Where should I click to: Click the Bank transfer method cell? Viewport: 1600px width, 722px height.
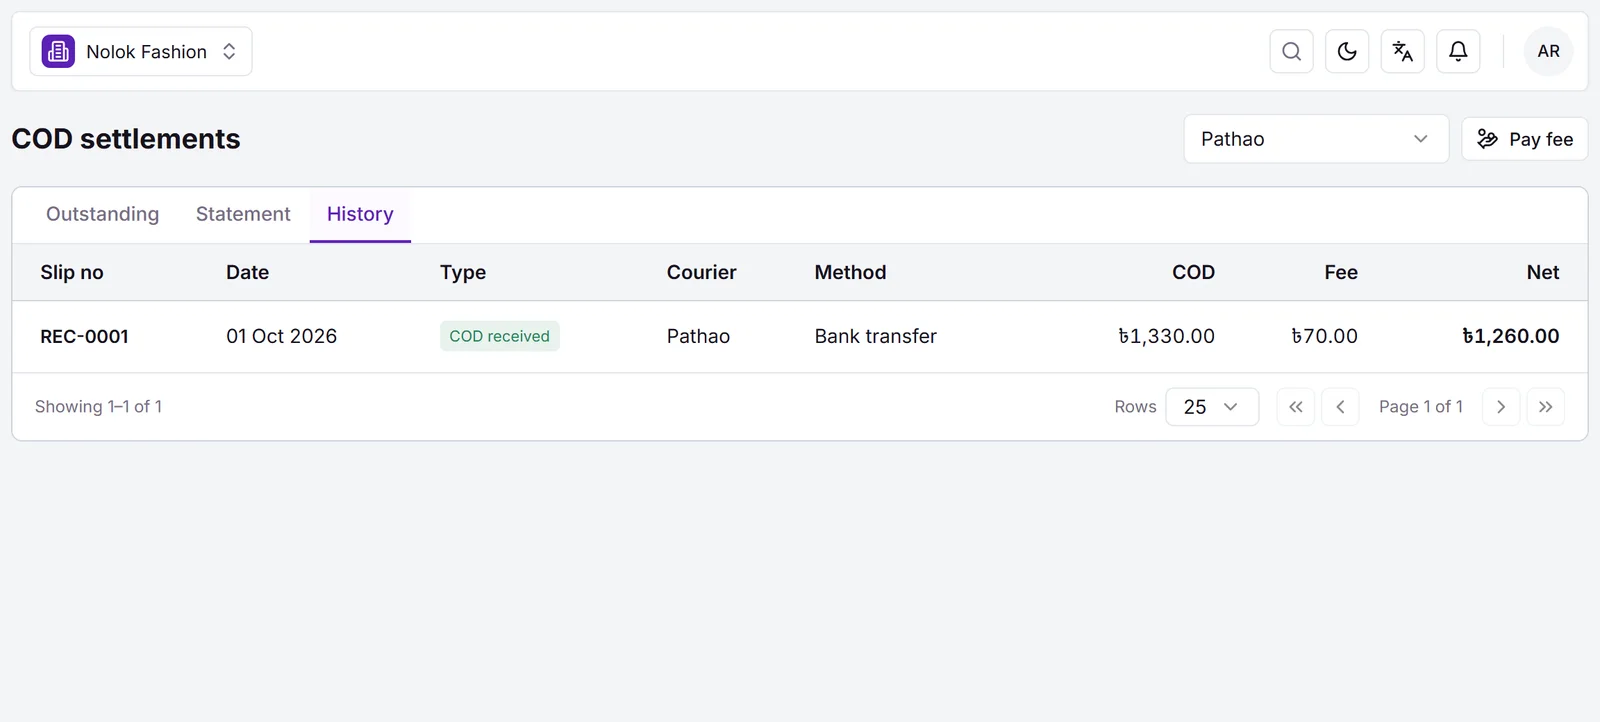(875, 337)
